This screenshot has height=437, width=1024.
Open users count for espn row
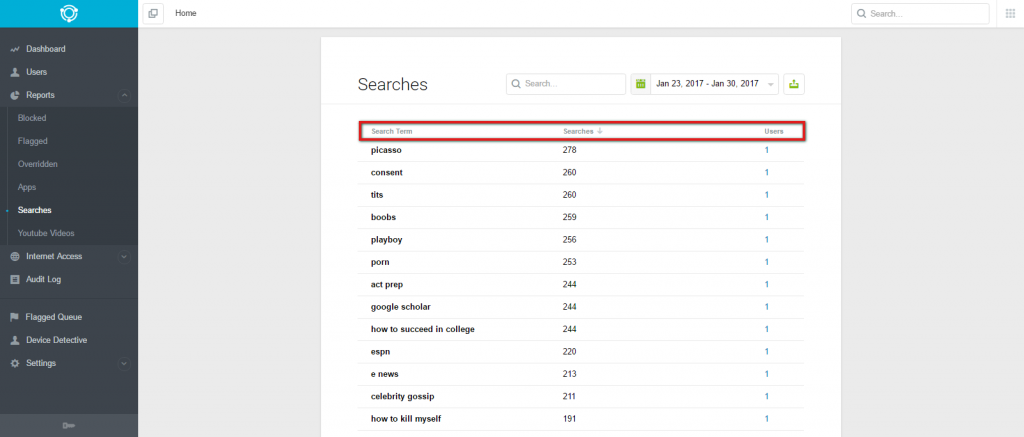767,351
